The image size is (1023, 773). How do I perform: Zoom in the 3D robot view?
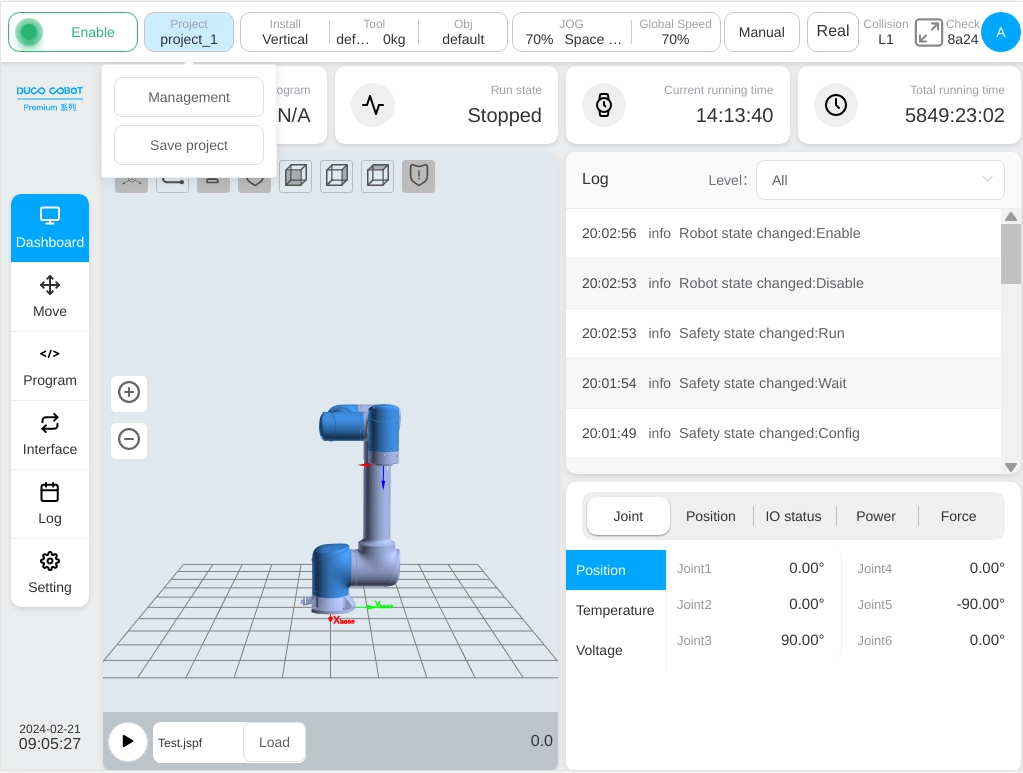129,393
